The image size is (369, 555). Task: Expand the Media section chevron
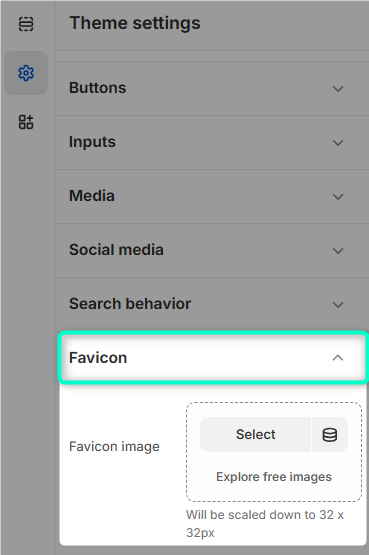[338, 196]
